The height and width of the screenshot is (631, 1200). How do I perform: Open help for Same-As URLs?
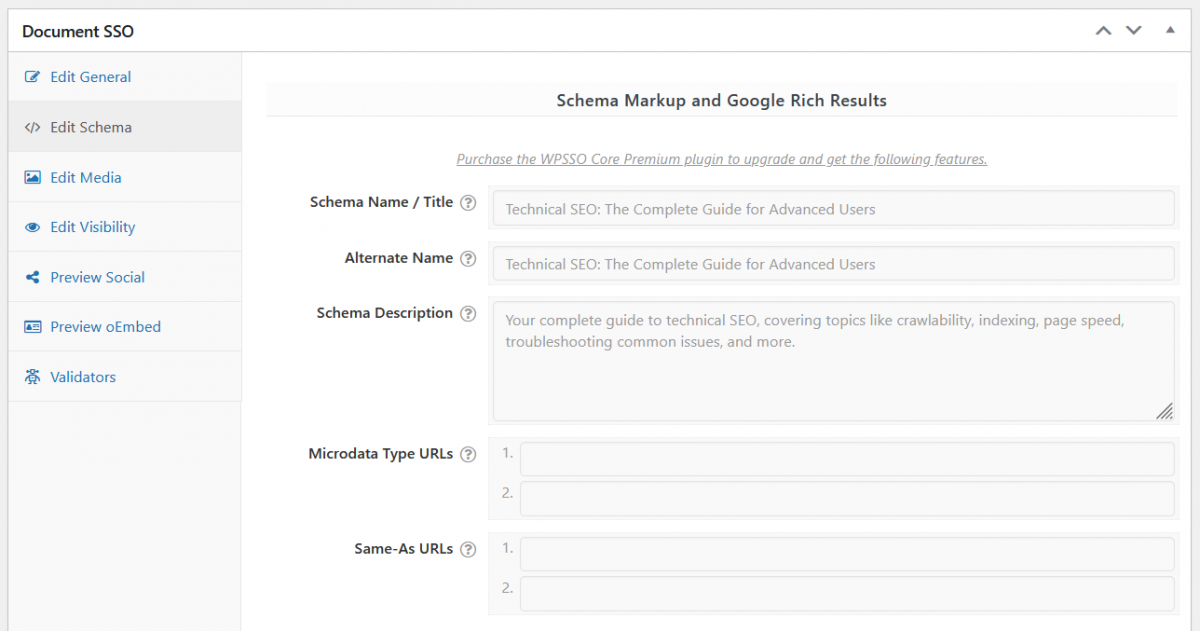tap(468, 549)
